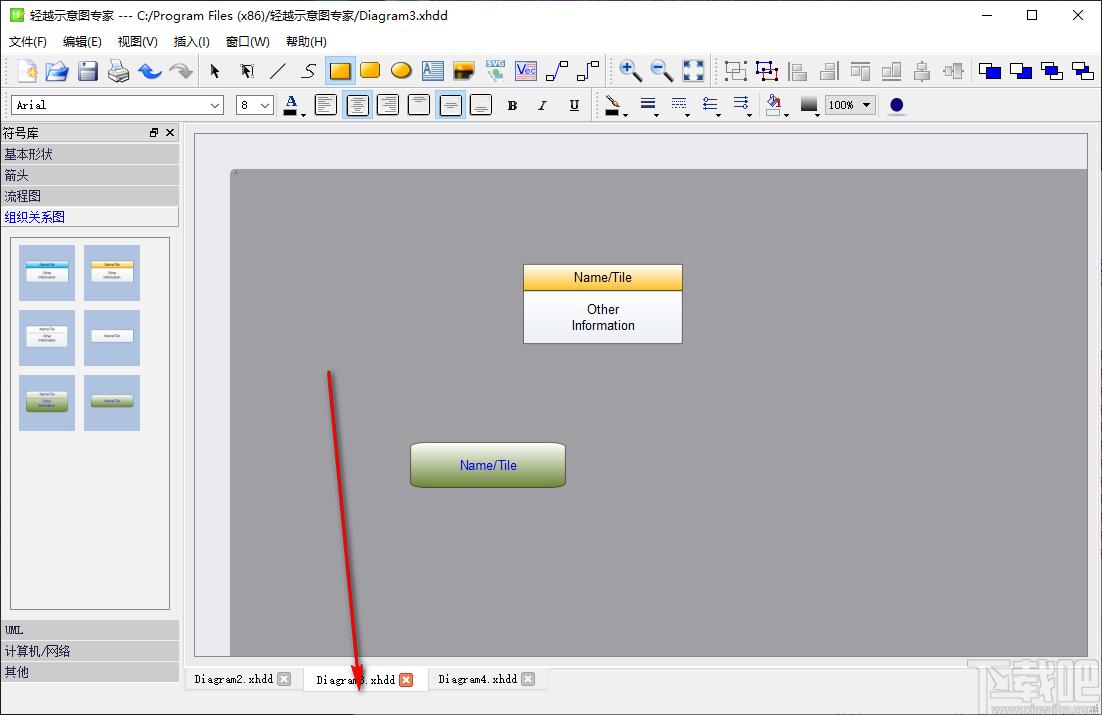Screen dimensions: 1102x715
Task: Toggle center text alignment
Action: coord(357,105)
